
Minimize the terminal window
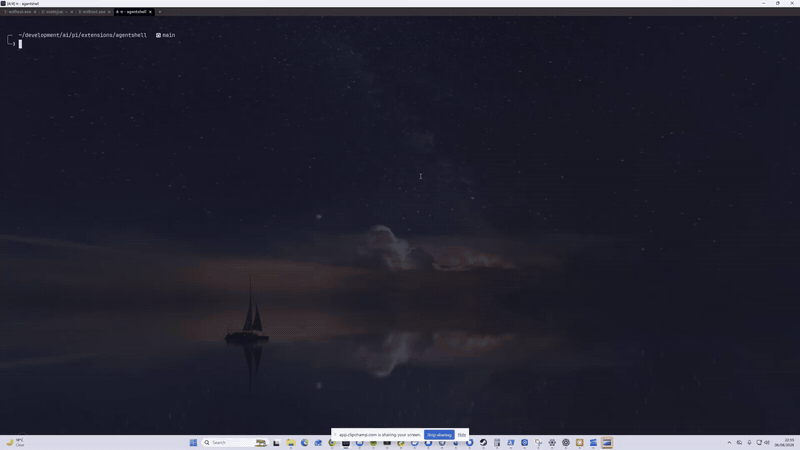click(763, 3)
